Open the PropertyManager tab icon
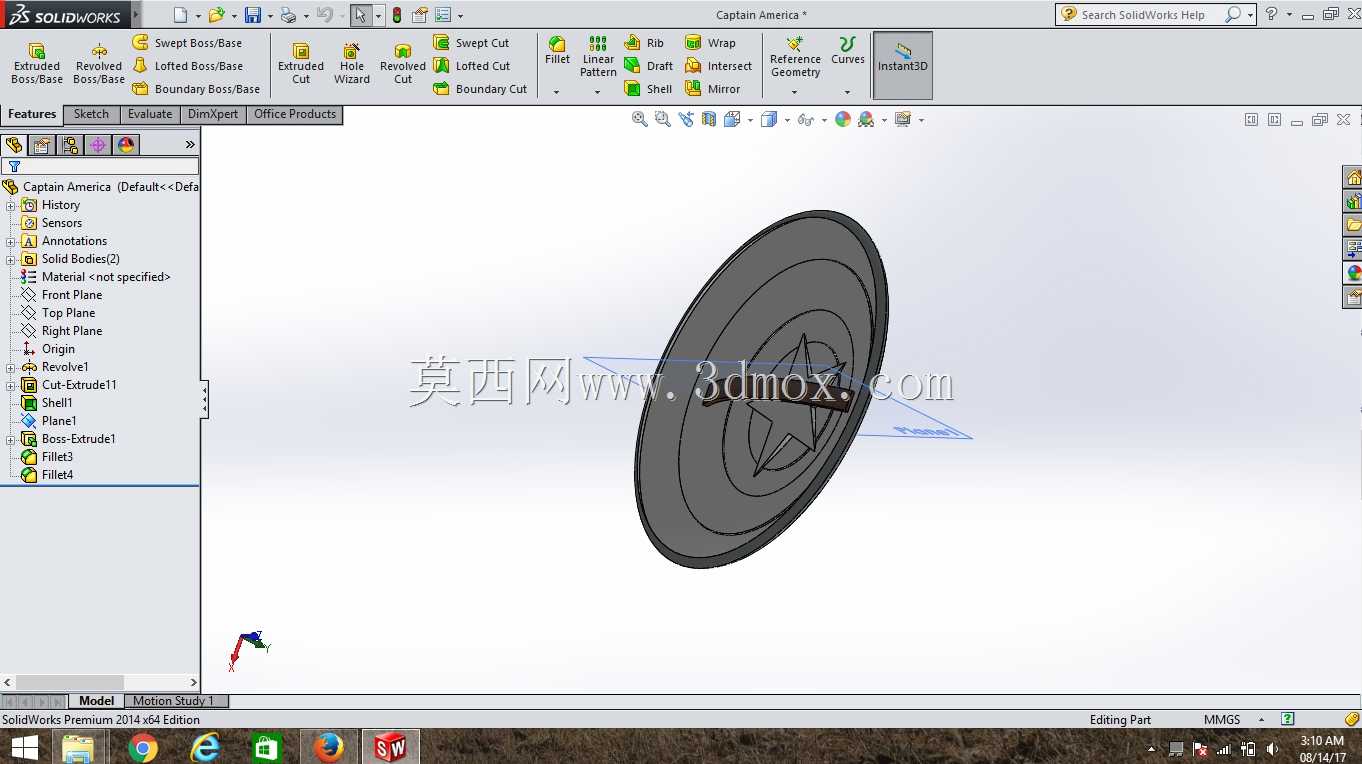Image resolution: width=1362 pixels, height=764 pixels. [x=42, y=145]
